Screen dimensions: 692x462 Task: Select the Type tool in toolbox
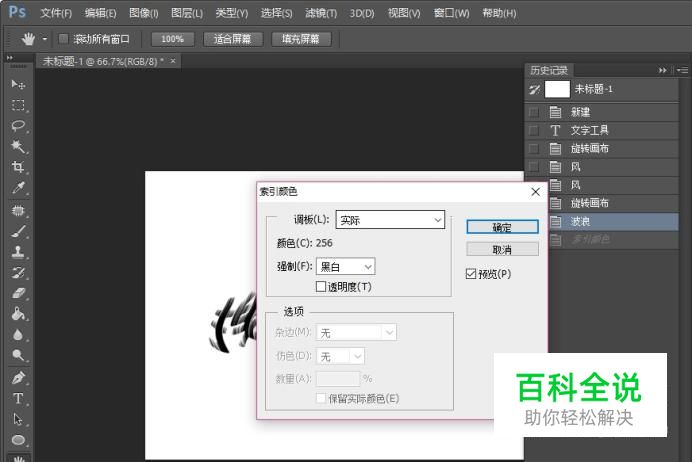pyautogui.click(x=18, y=398)
